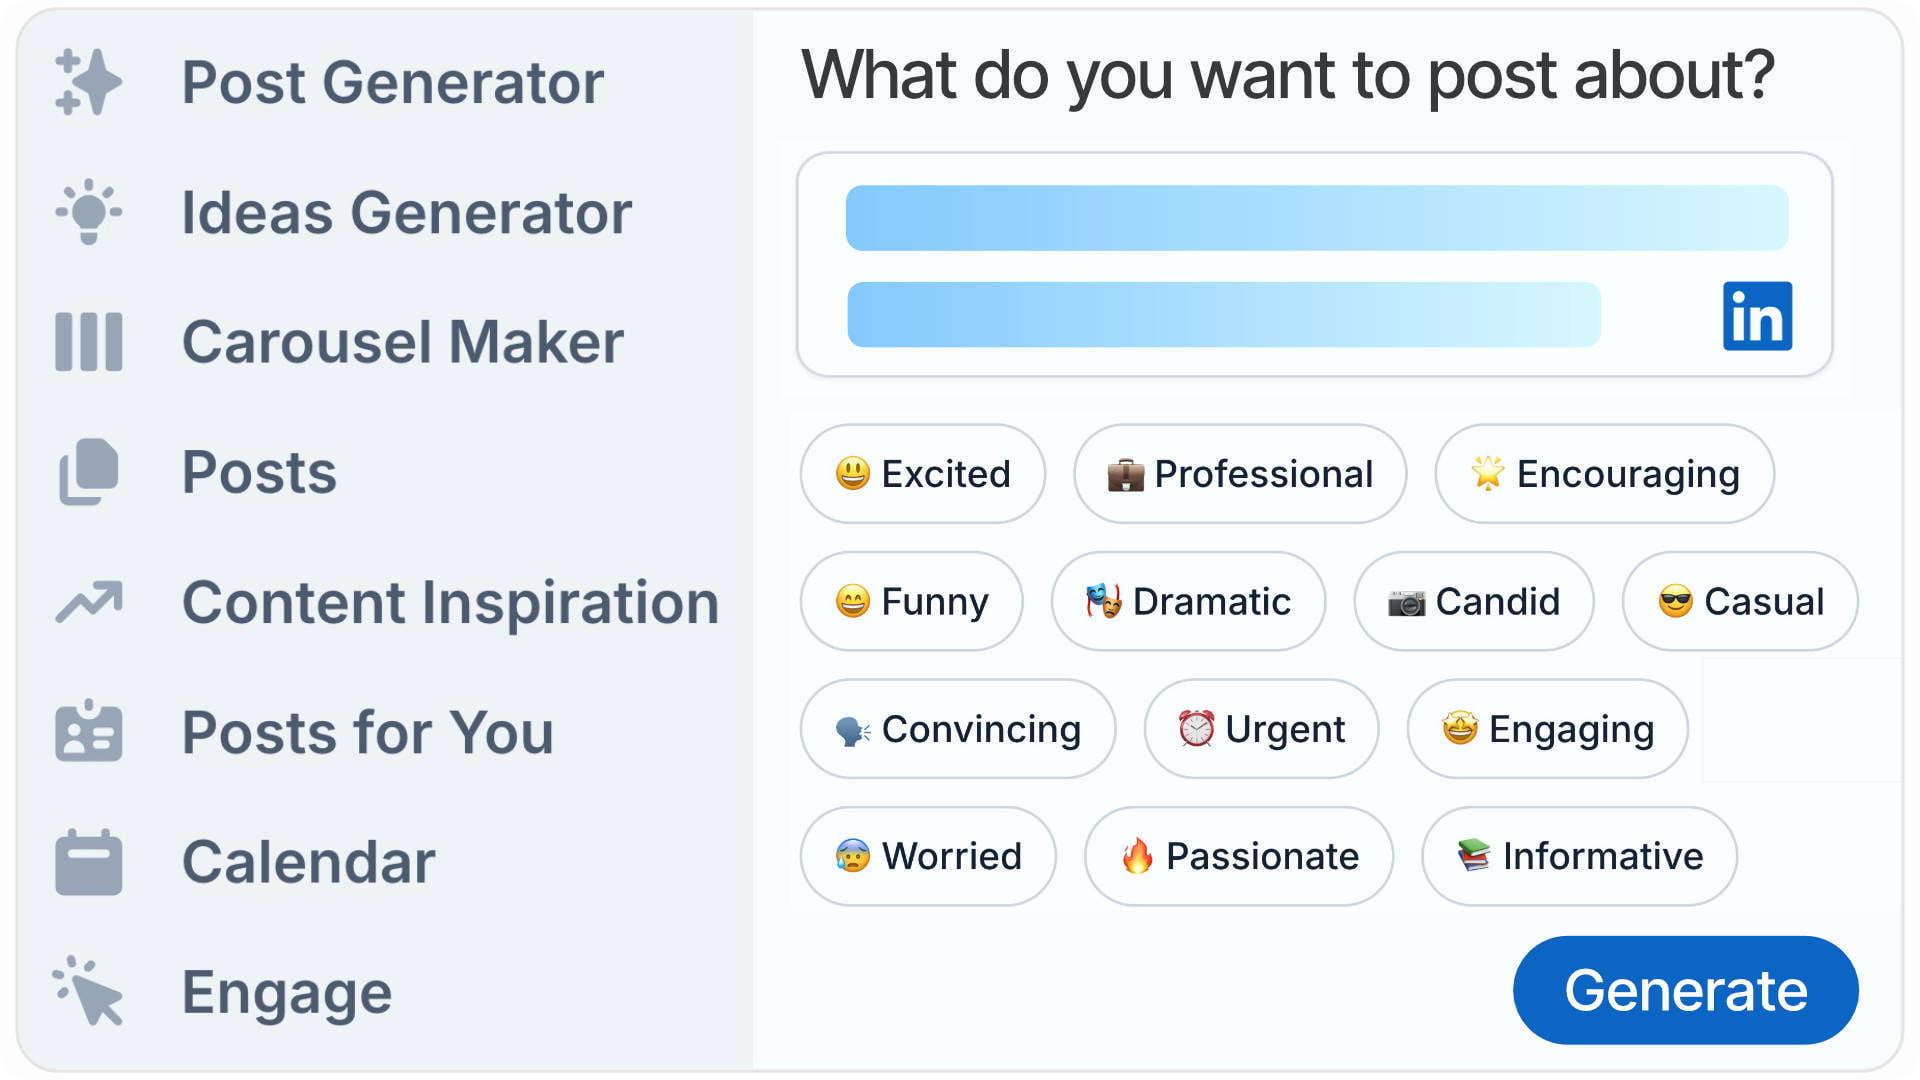Open the Calendar icon in the sidebar

(88, 860)
